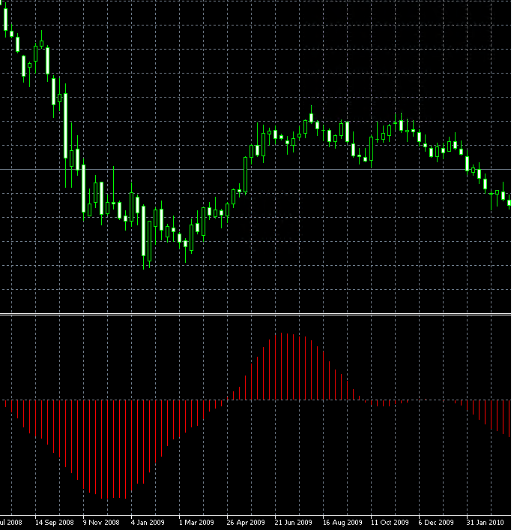Click the separator between chart and indicator
Image resolution: width=512 pixels, height=530 pixels.
pyautogui.click(x=255, y=314)
